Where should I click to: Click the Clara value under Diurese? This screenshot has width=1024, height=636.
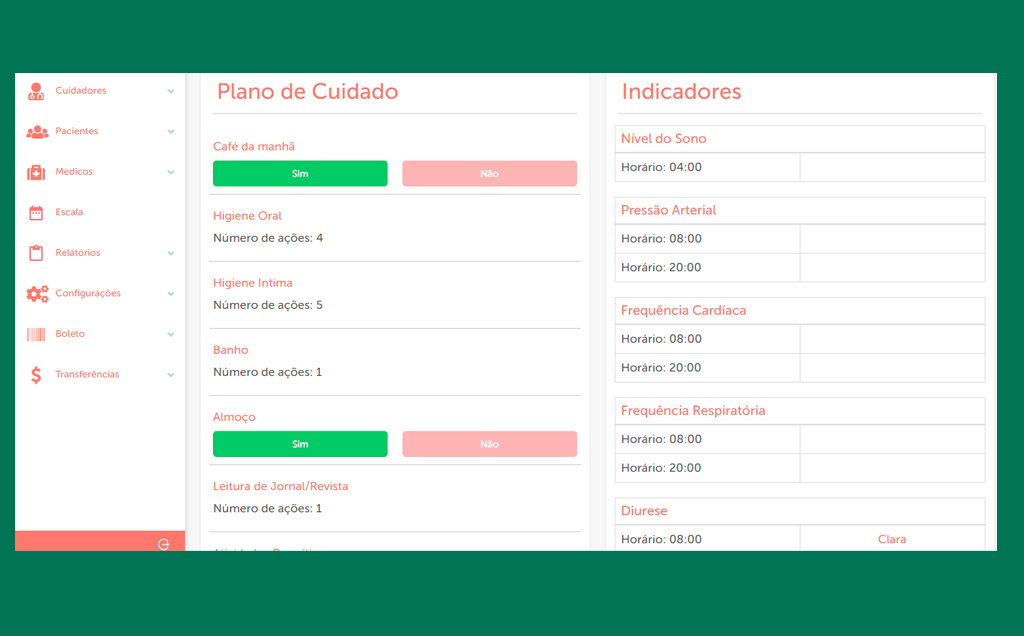[891, 539]
